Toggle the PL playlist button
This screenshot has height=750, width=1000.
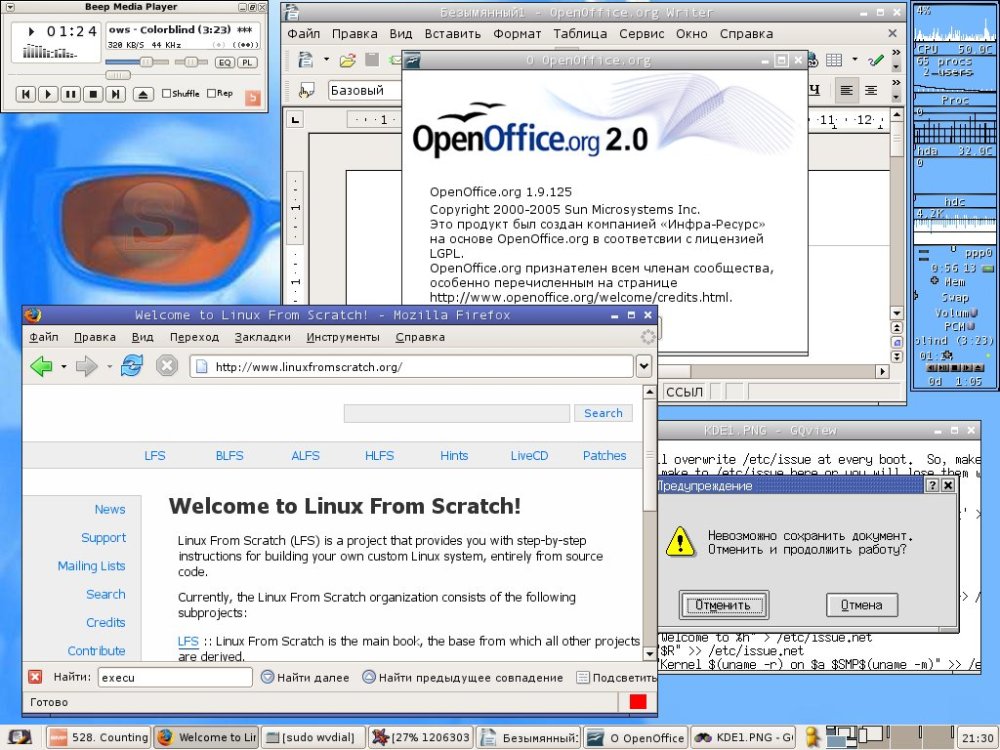(x=247, y=62)
